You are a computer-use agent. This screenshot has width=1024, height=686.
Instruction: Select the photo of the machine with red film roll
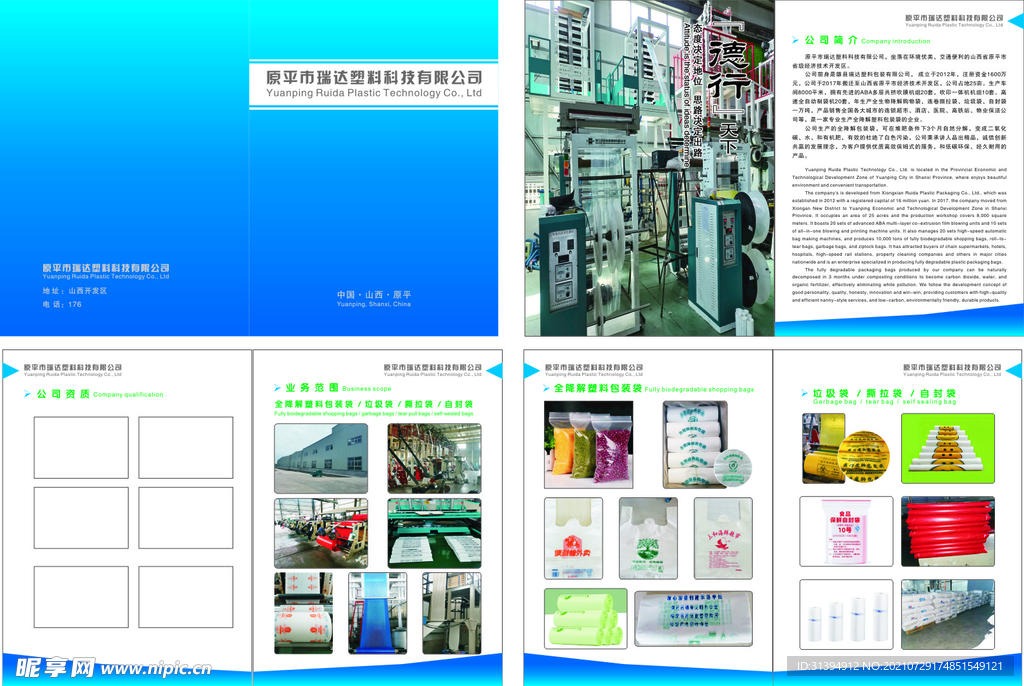coord(321,533)
